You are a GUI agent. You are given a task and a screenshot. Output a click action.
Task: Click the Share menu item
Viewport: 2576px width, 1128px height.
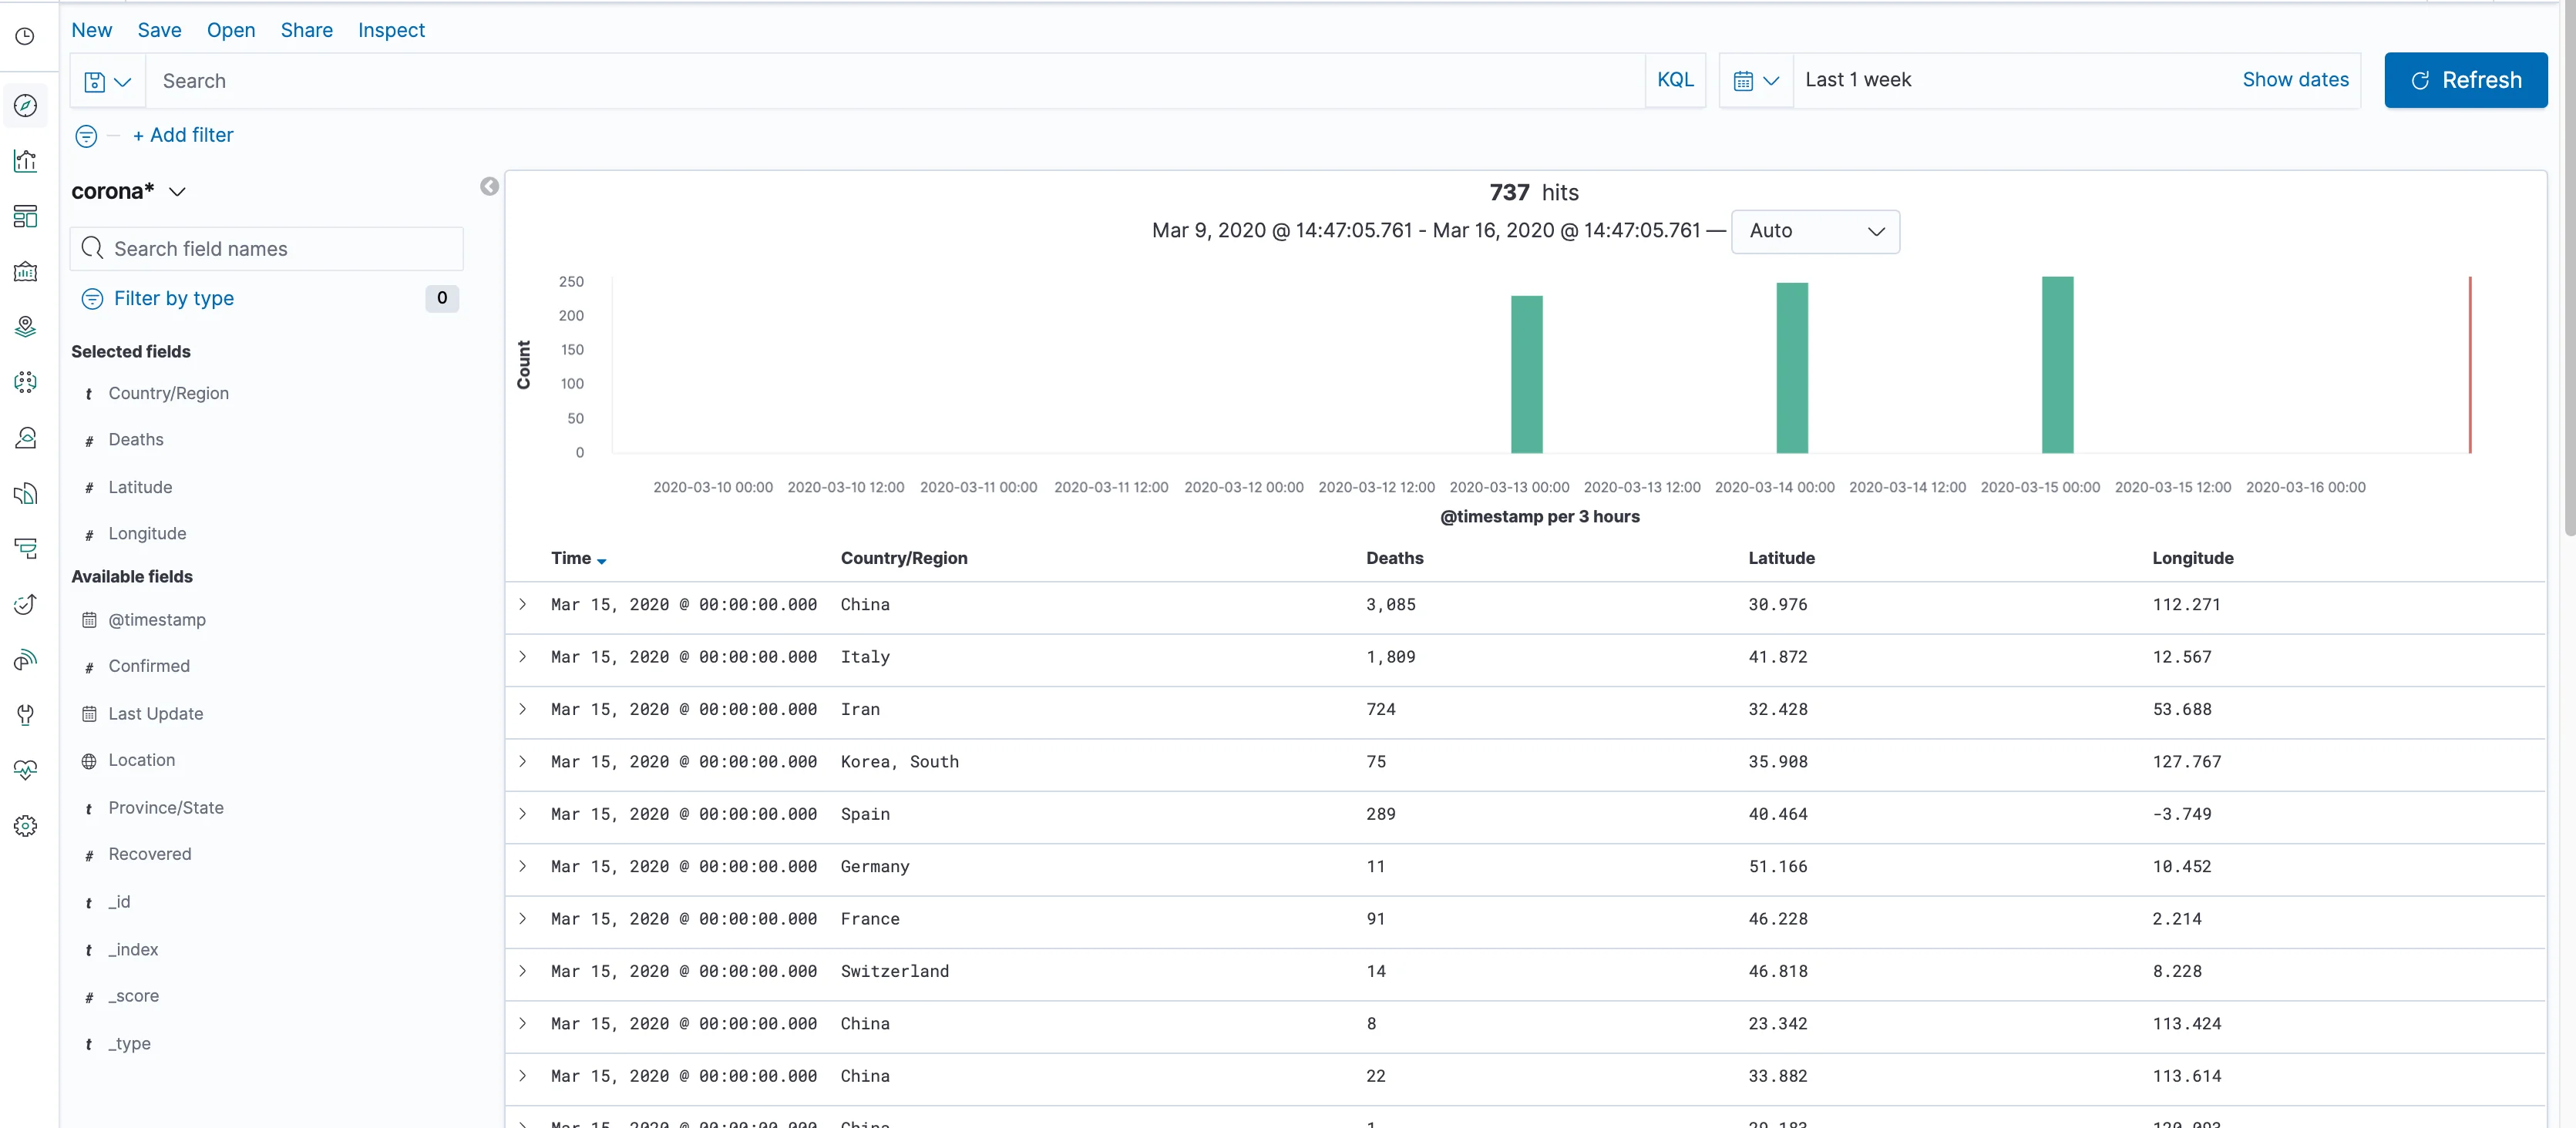(306, 30)
